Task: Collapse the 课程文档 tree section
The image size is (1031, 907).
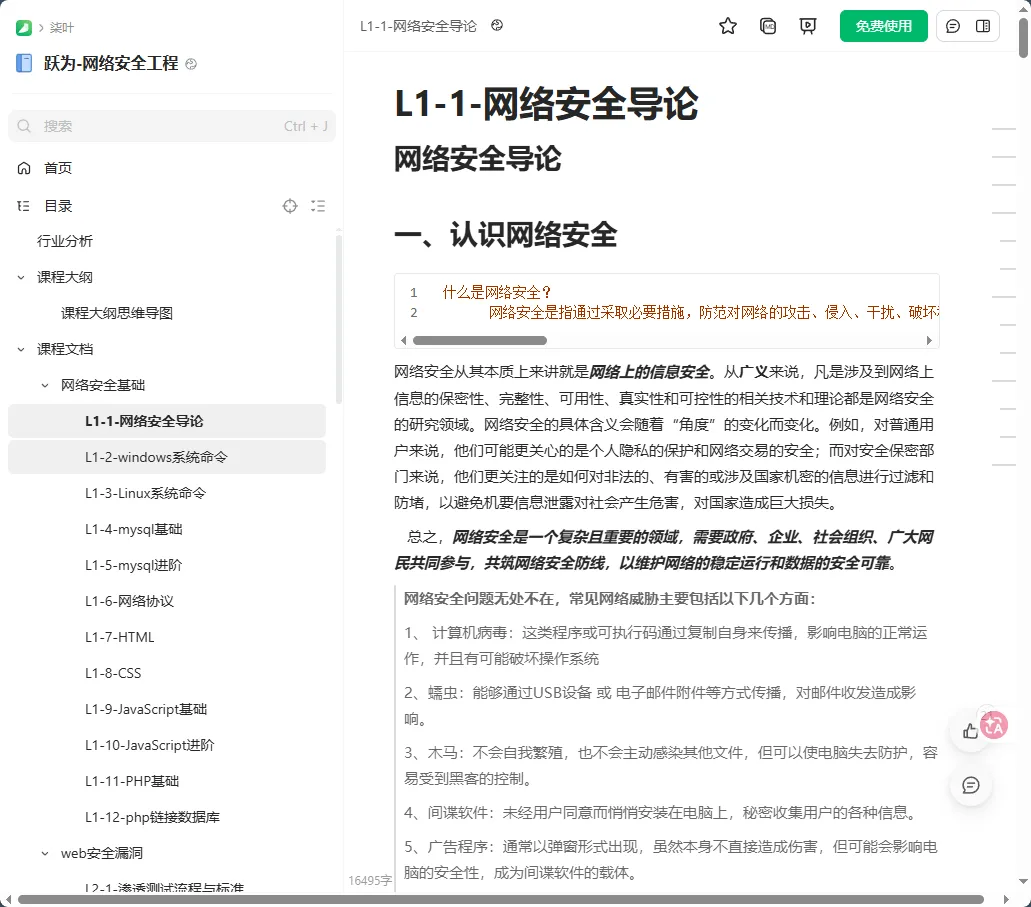Action: tap(21, 349)
